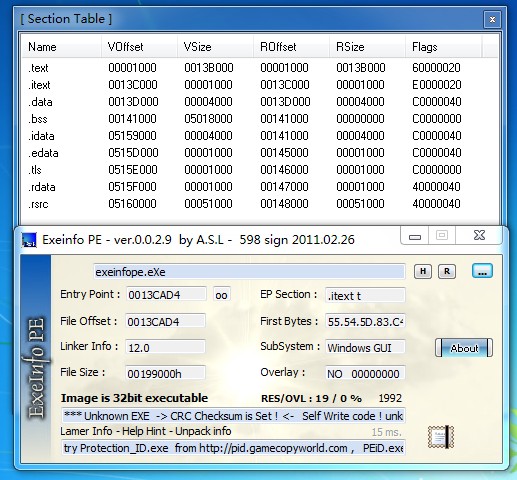Click the VSize column header
This screenshot has width=517, height=480.
point(215,47)
